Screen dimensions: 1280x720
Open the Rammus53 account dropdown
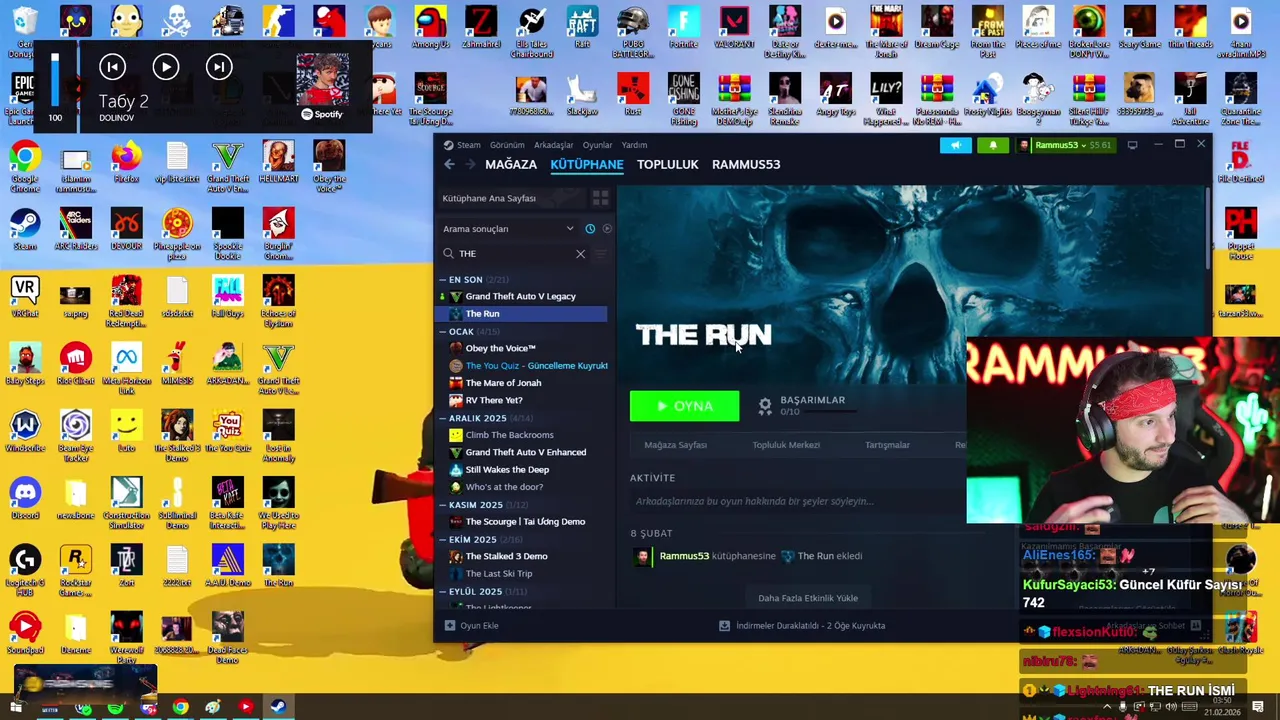1065,145
